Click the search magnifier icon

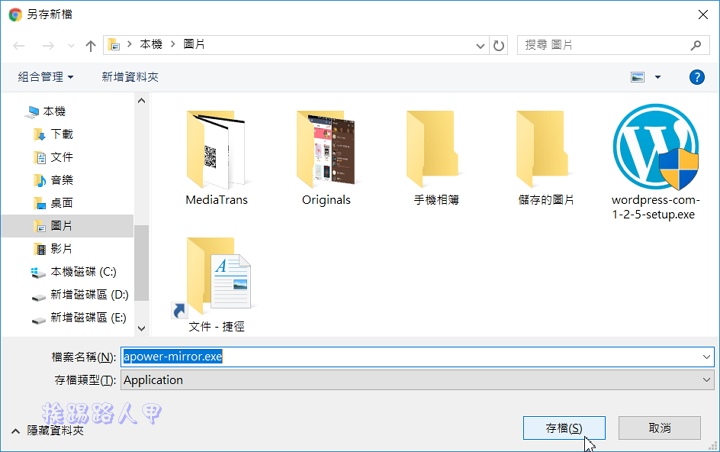(x=696, y=45)
